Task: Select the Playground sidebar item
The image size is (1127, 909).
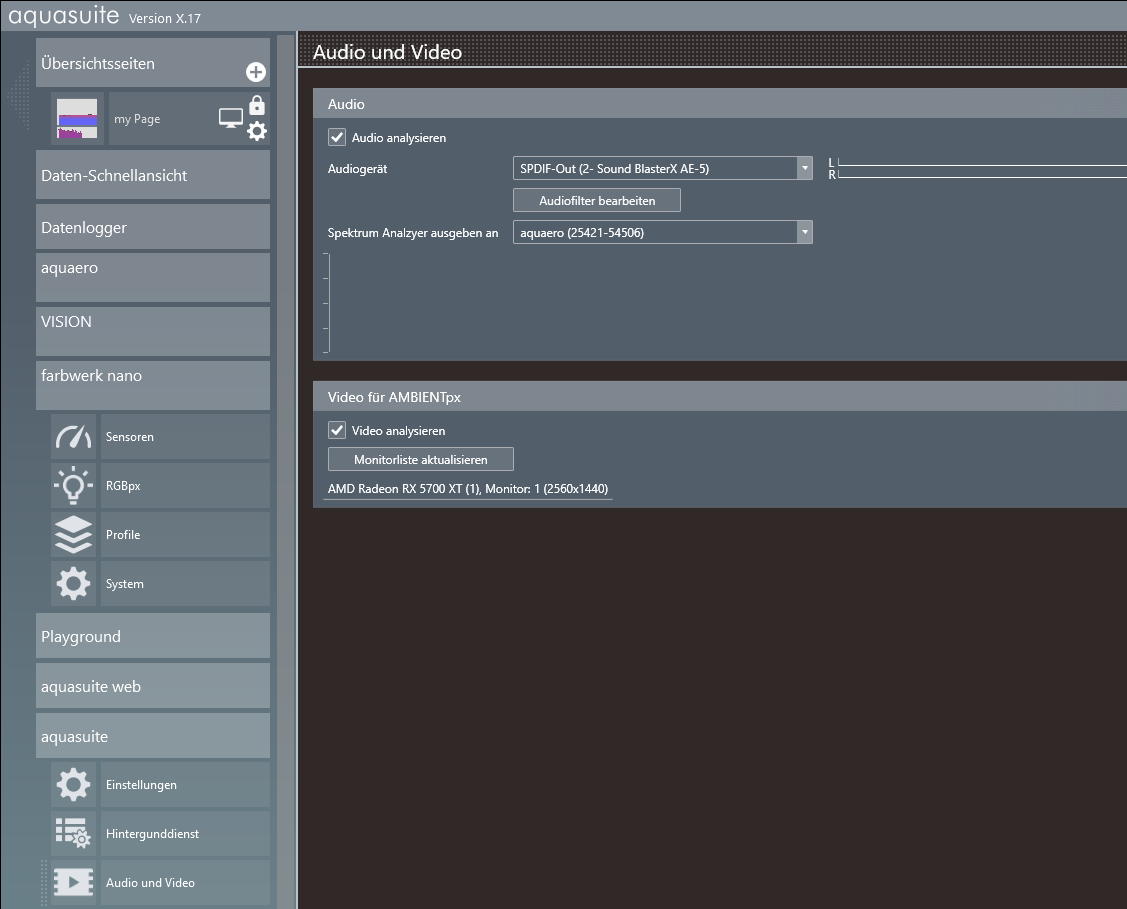Action: tap(153, 637)
